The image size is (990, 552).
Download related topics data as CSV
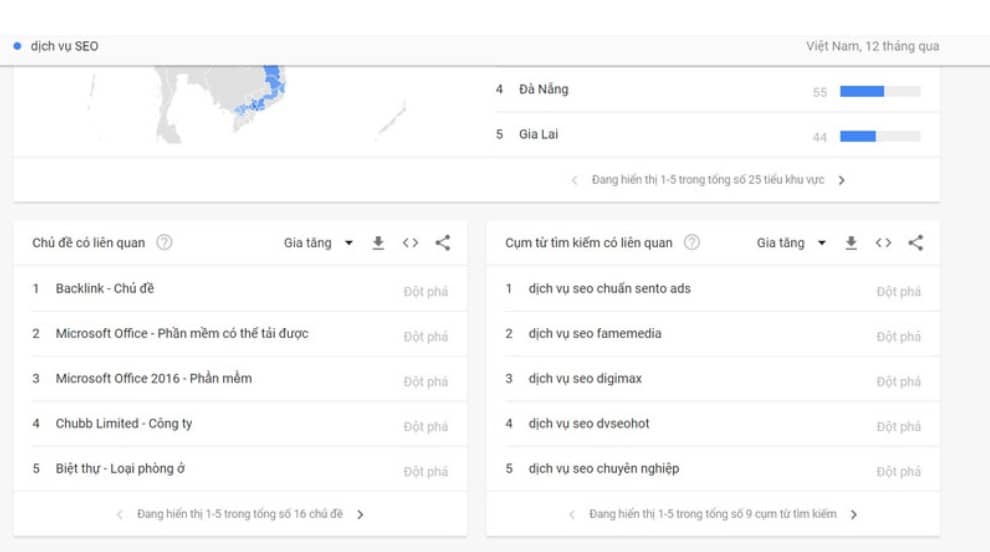[x=379, y=243]
